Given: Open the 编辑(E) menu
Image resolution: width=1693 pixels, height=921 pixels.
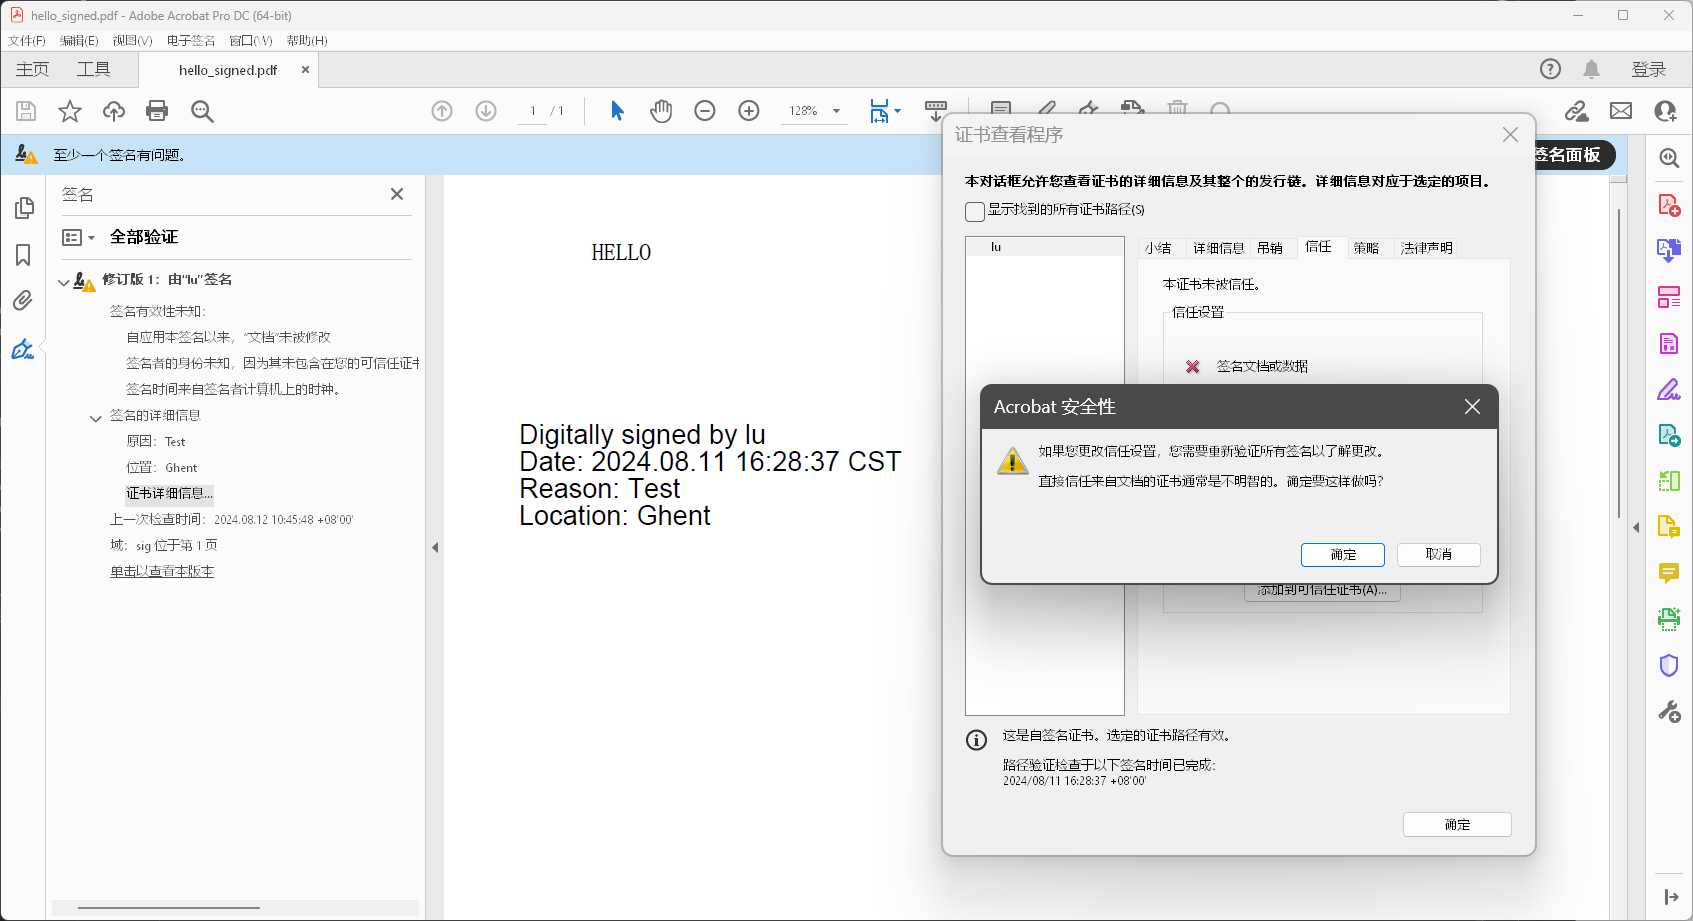Looking at the screenshot, I should click(x=79, y=40).
